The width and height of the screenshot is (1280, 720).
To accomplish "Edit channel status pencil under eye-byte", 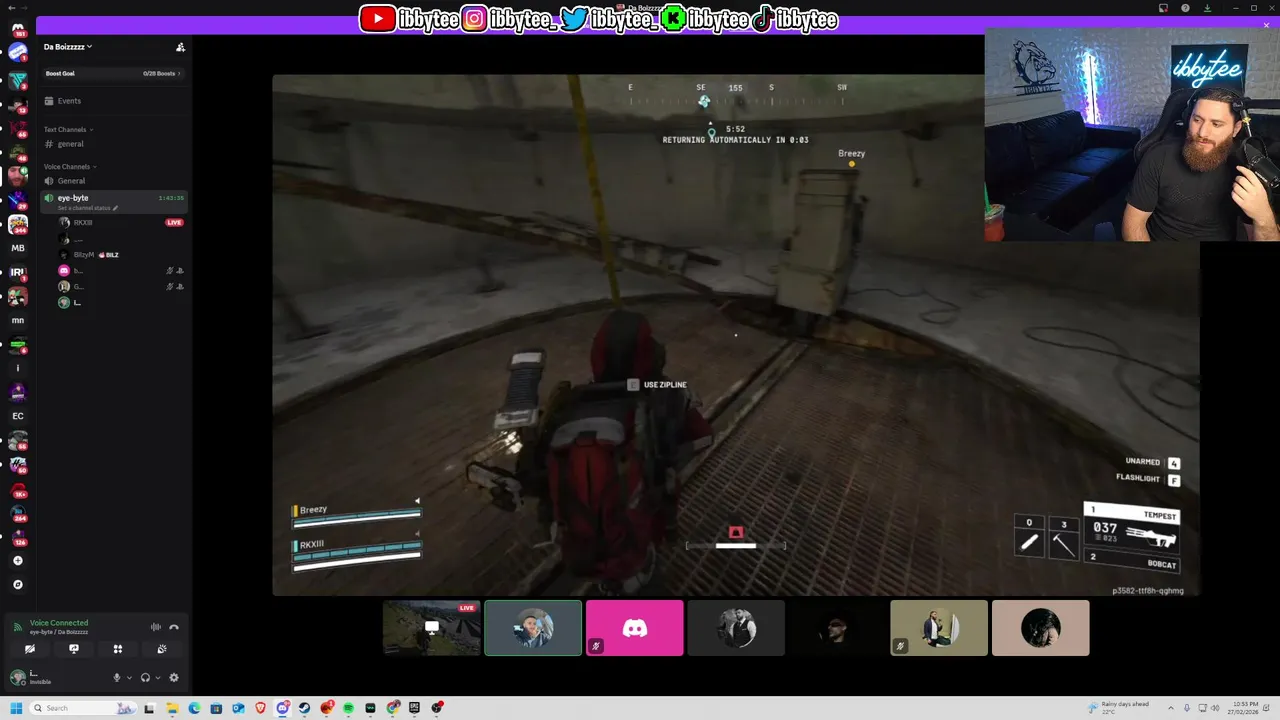I will 115,208.
